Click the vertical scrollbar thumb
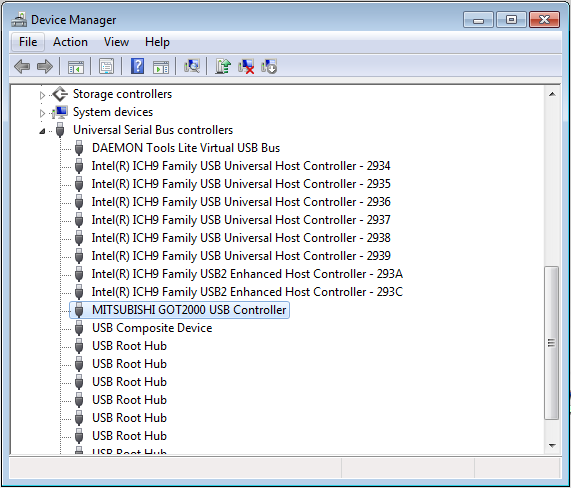 [552, 343]
